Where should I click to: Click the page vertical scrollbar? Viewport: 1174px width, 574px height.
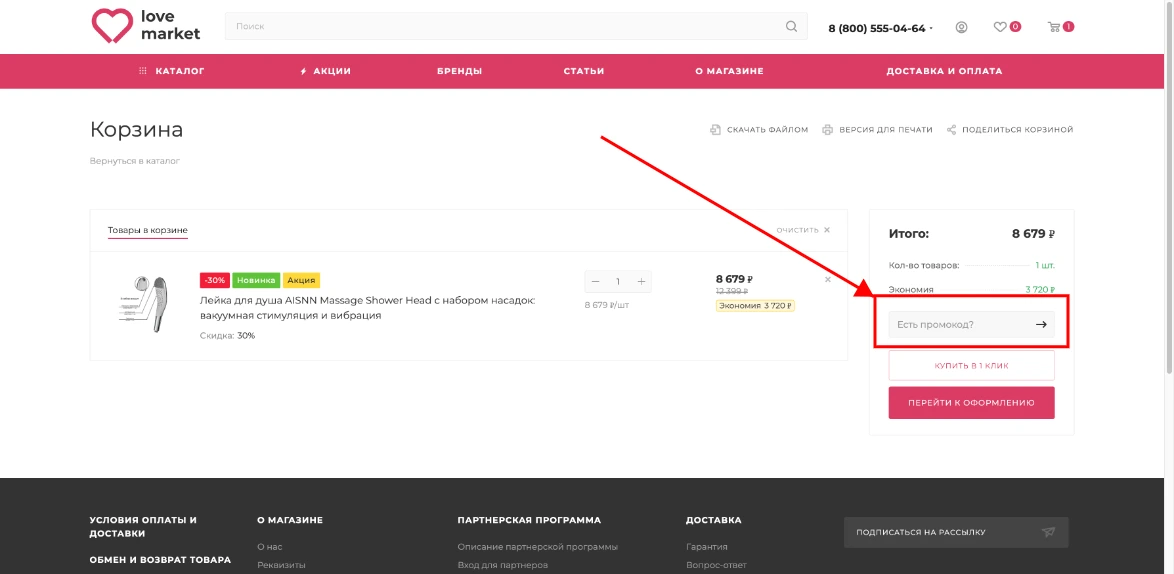1170,187
